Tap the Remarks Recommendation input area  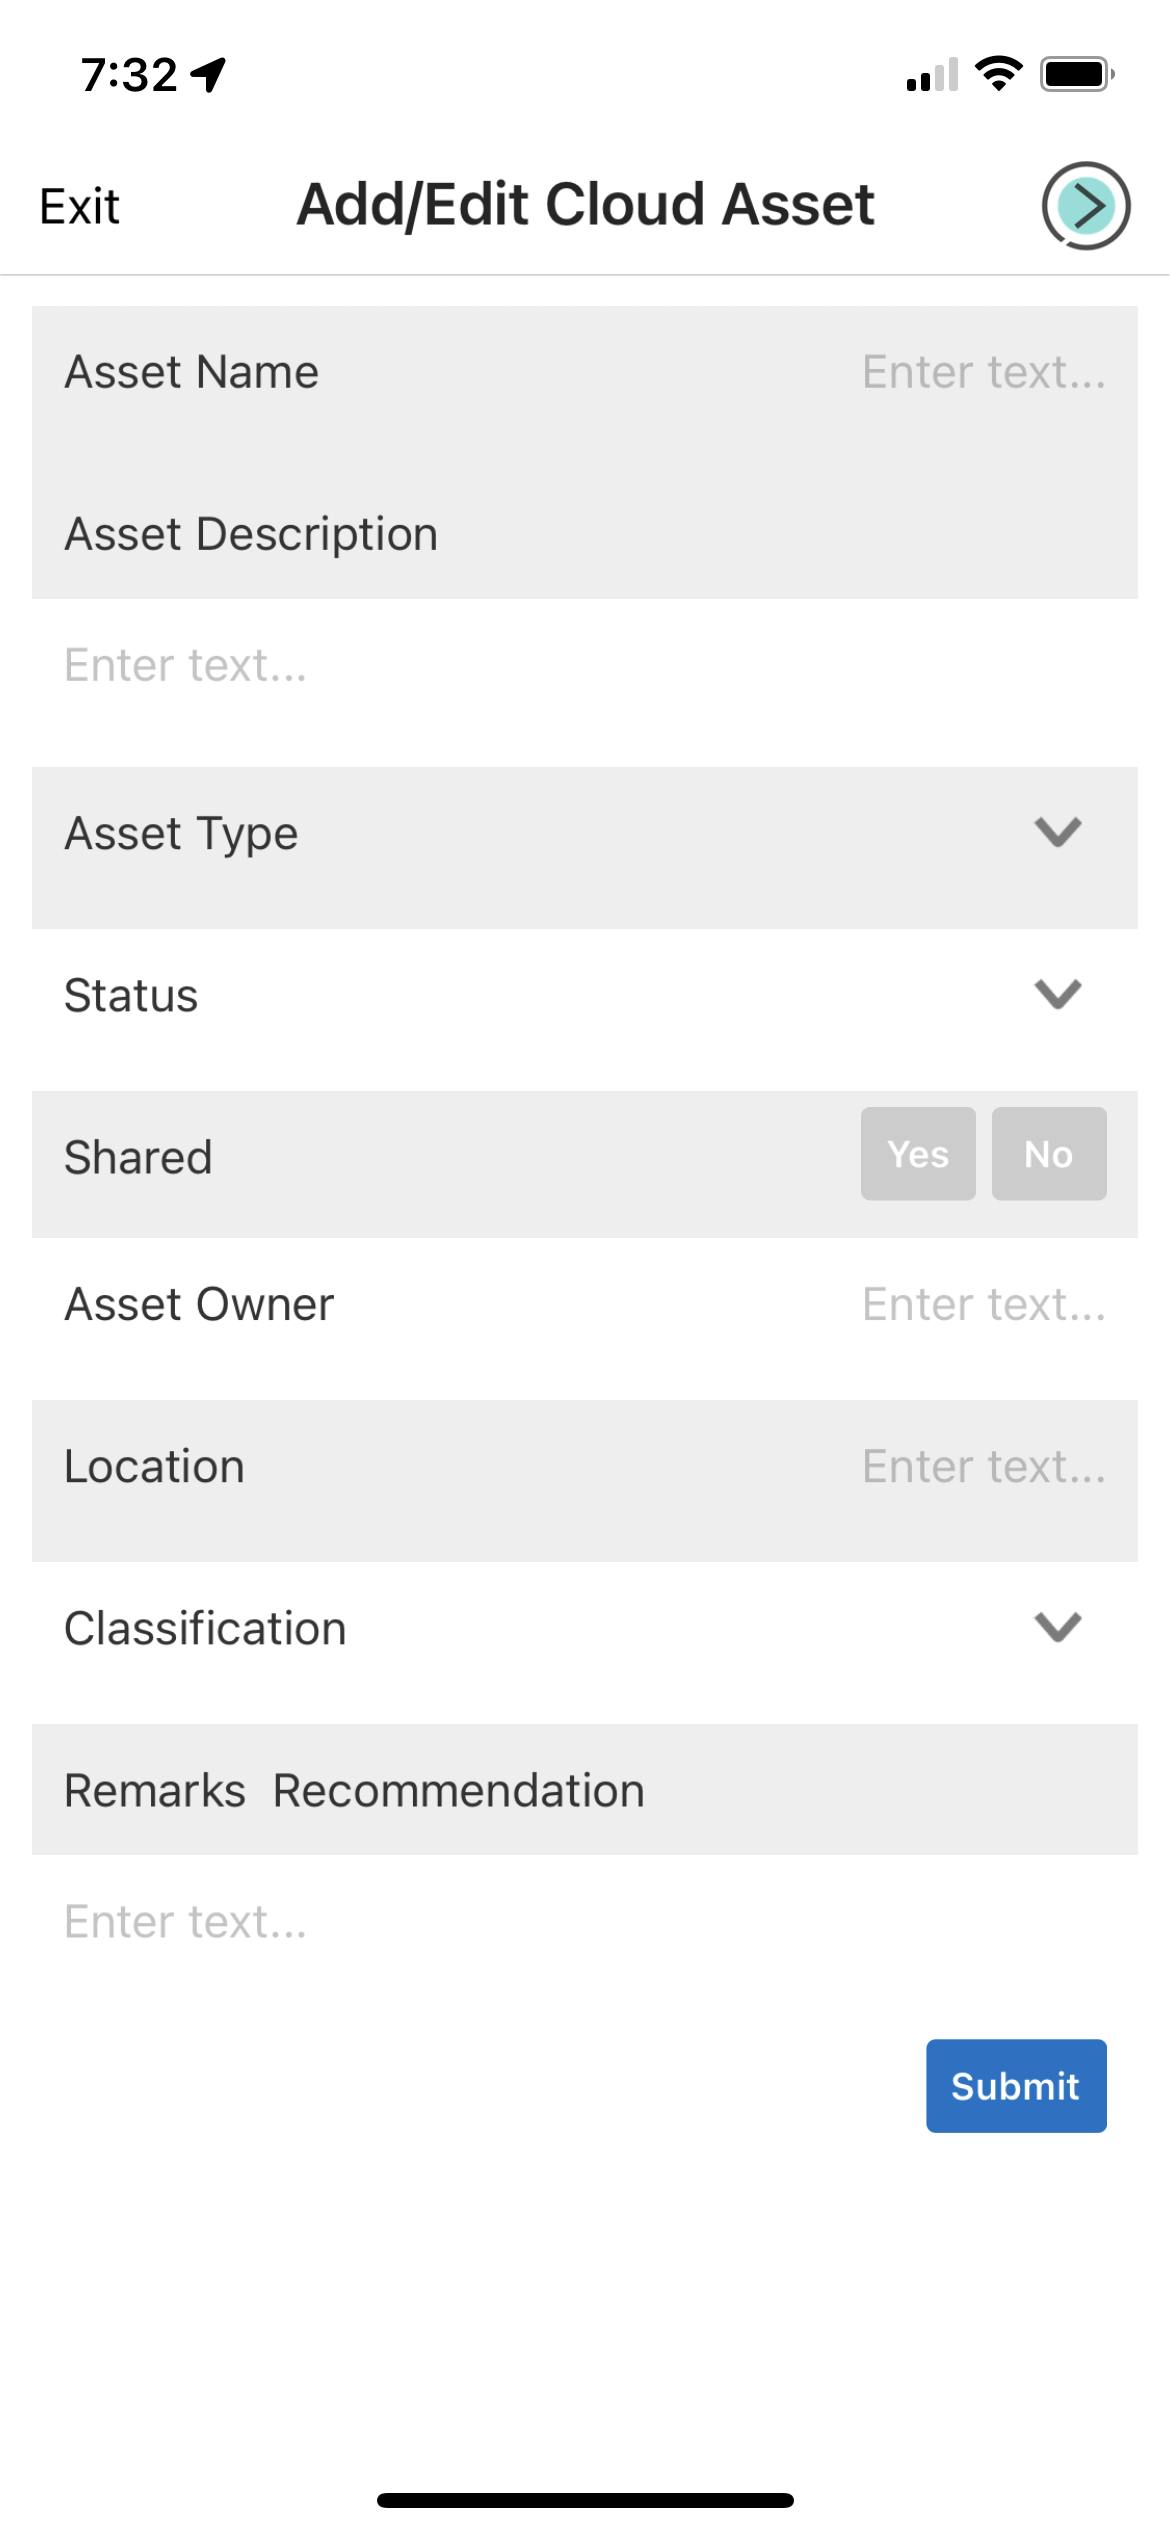click(x=300, y=1920)
